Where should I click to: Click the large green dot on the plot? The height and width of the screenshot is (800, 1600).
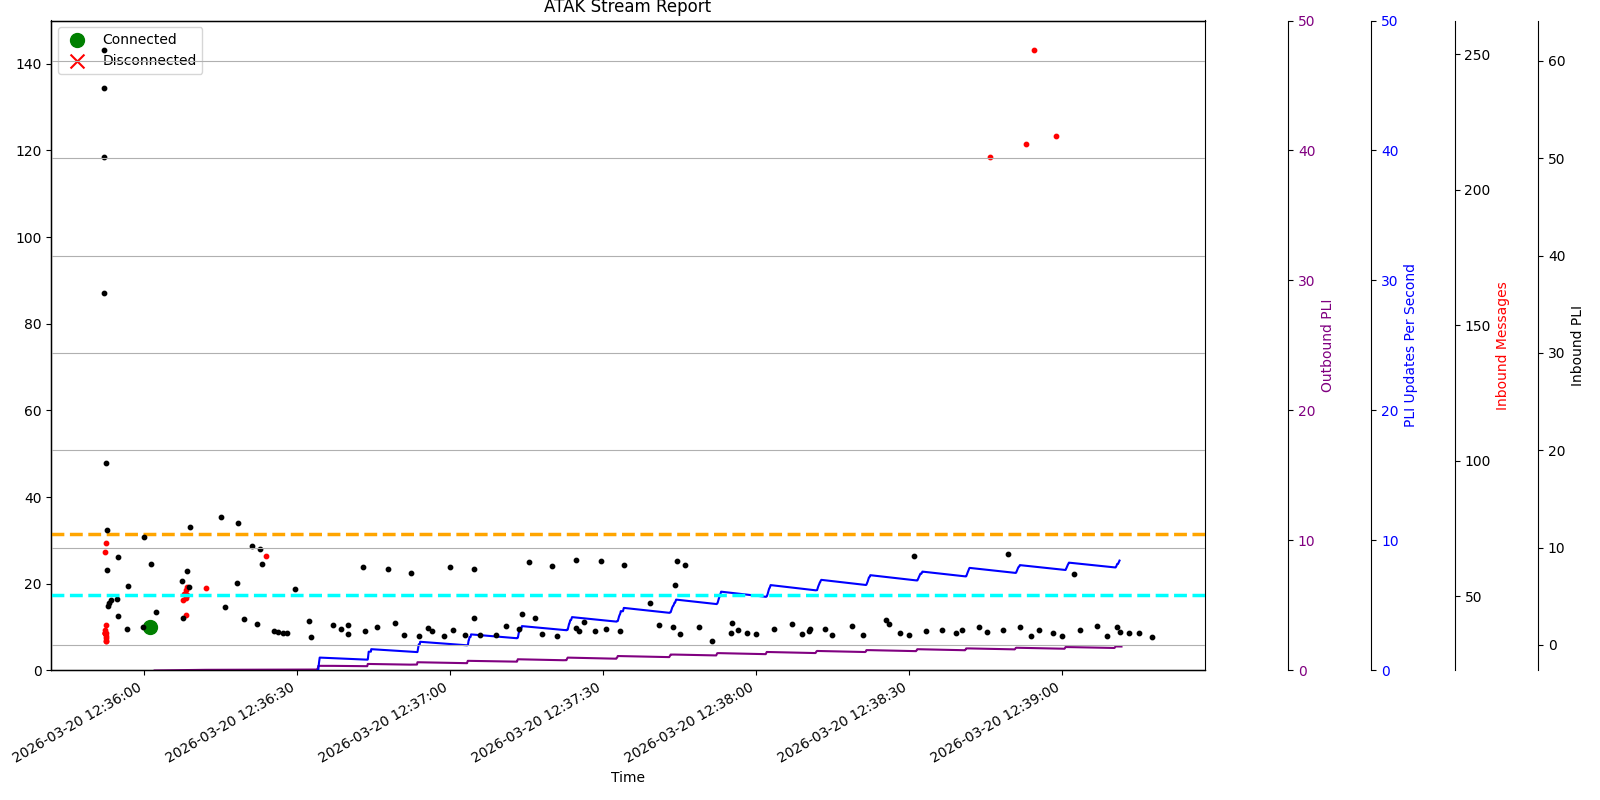[150, 627]
